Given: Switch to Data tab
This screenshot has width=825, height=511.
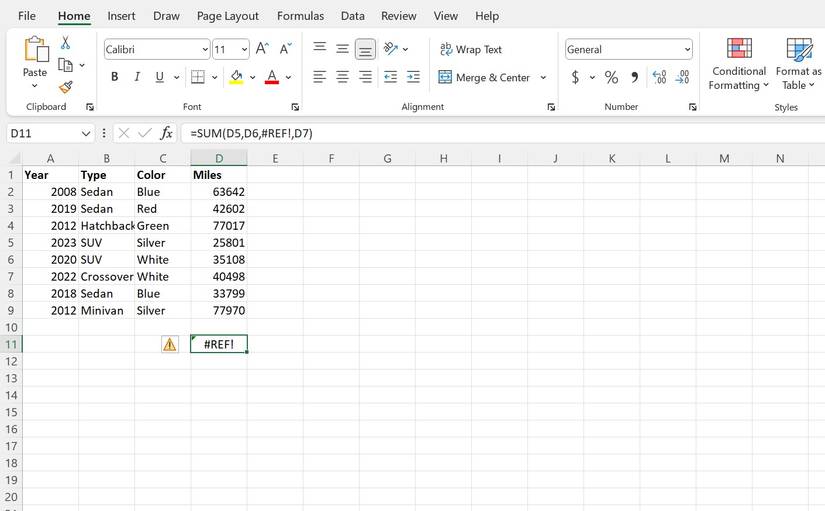Looking at the screenshot, I should pyautogui.click(x=353, y=16).
